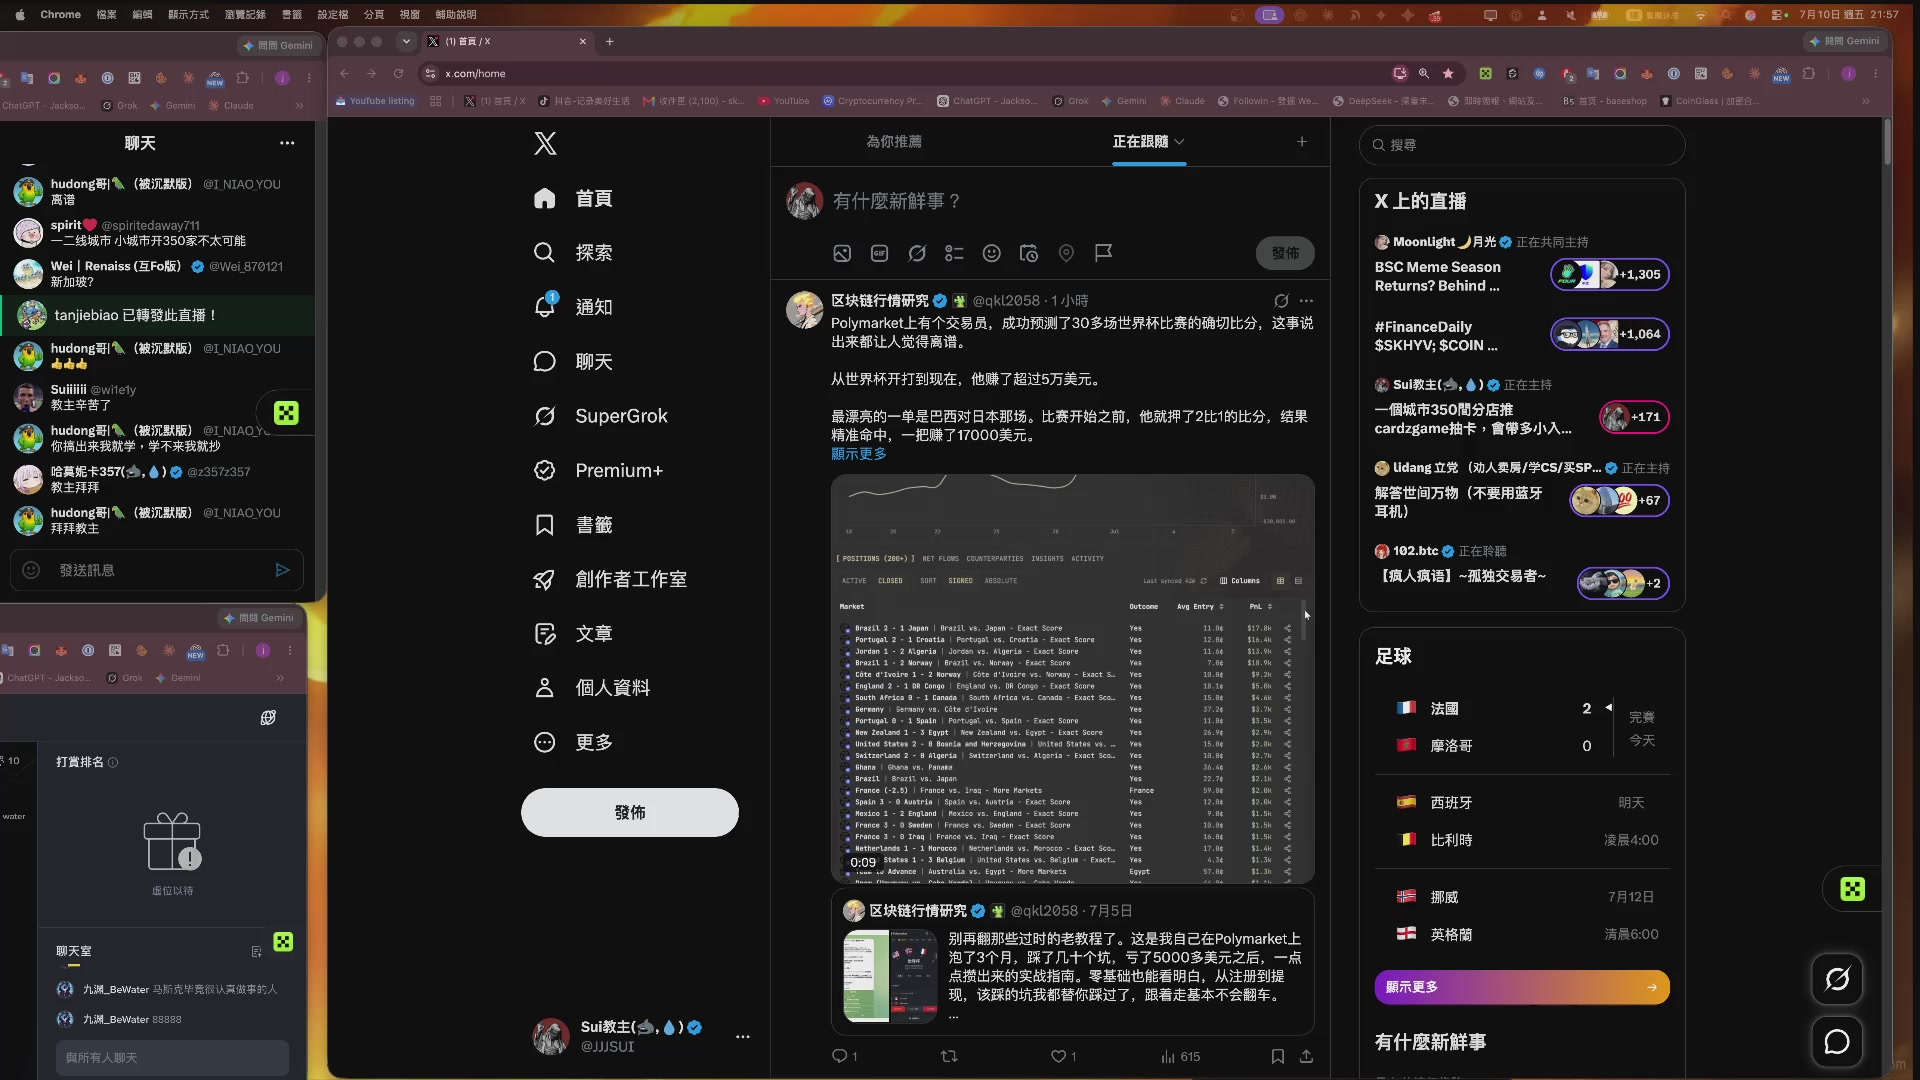Open more options on 区块链行情研究 post

[x=1306, y=301]
